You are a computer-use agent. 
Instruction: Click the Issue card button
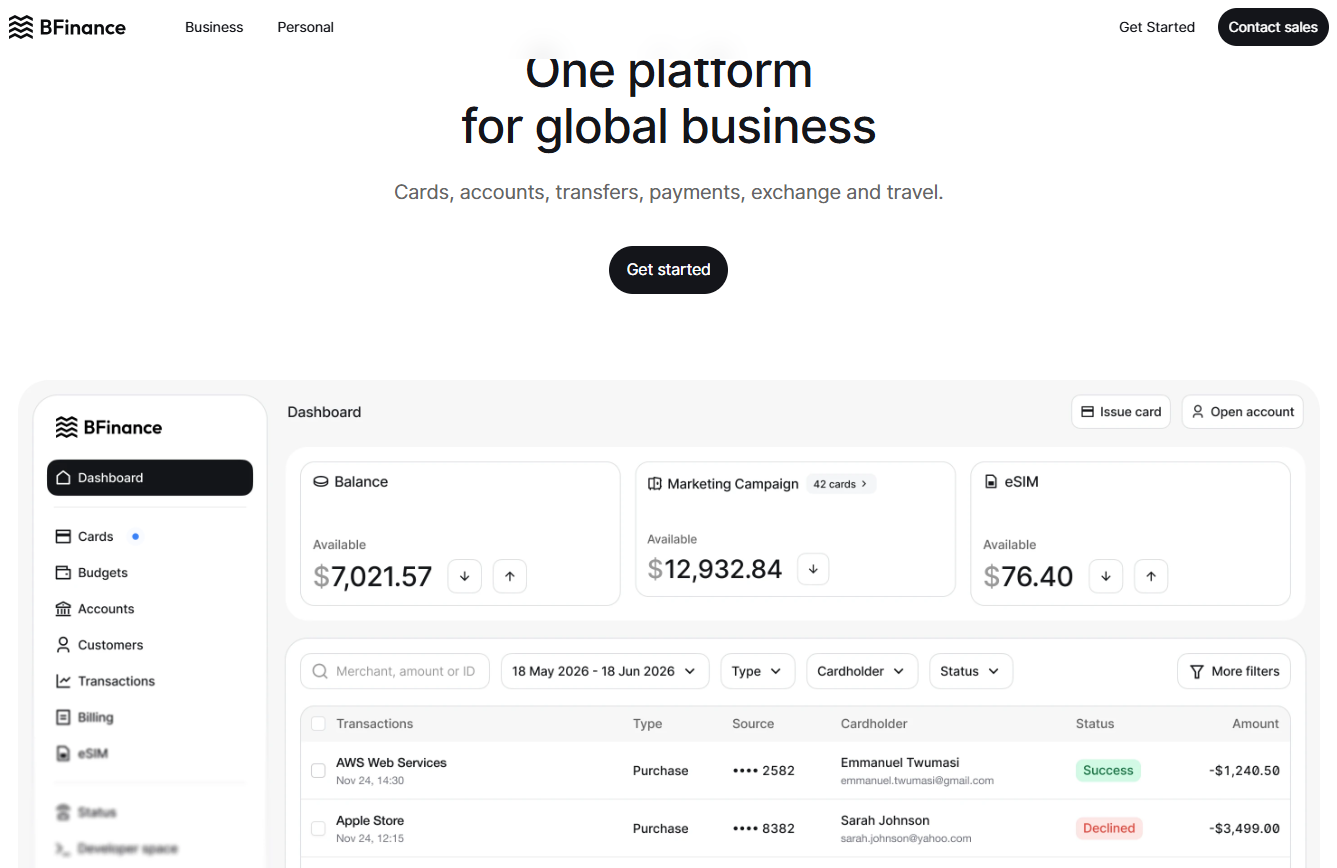tap(1121, 412)
